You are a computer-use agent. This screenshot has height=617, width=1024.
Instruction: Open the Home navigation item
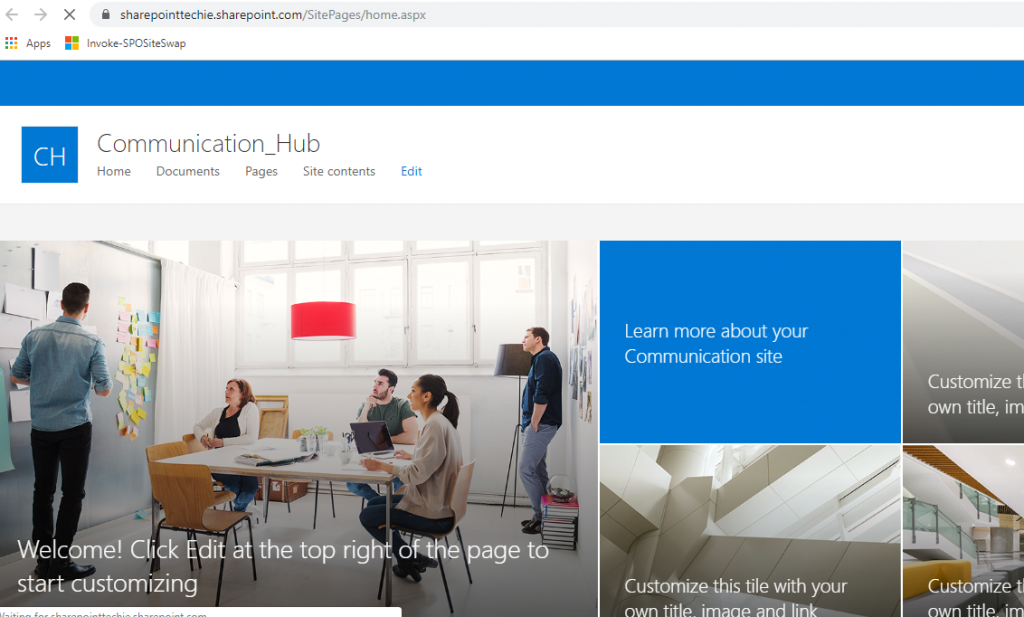pos(113,171)
